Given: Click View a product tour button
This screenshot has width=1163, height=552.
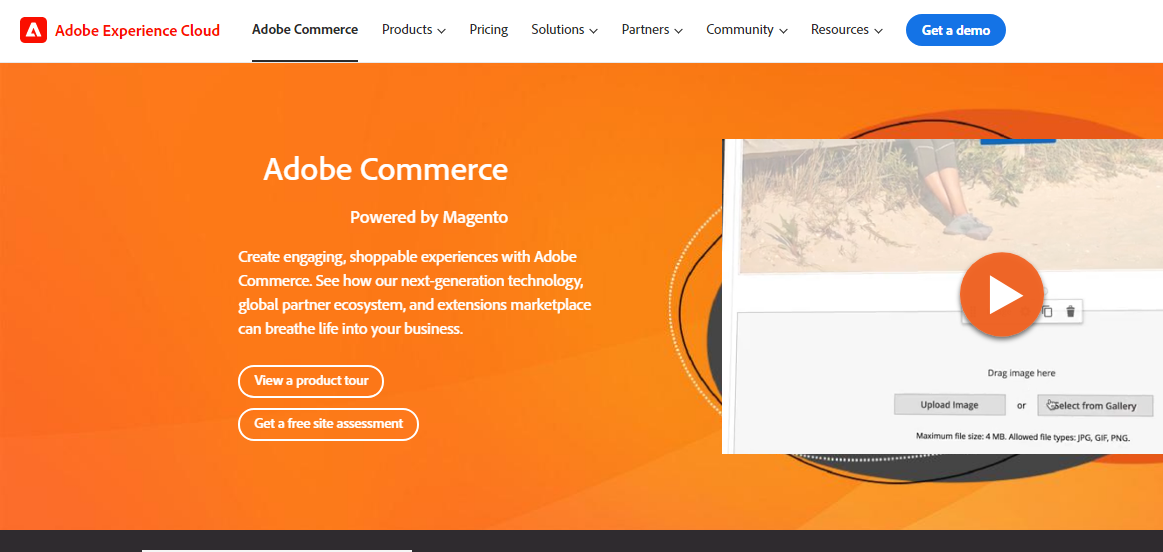Looking at the screenshot, I should coord(311,381).
